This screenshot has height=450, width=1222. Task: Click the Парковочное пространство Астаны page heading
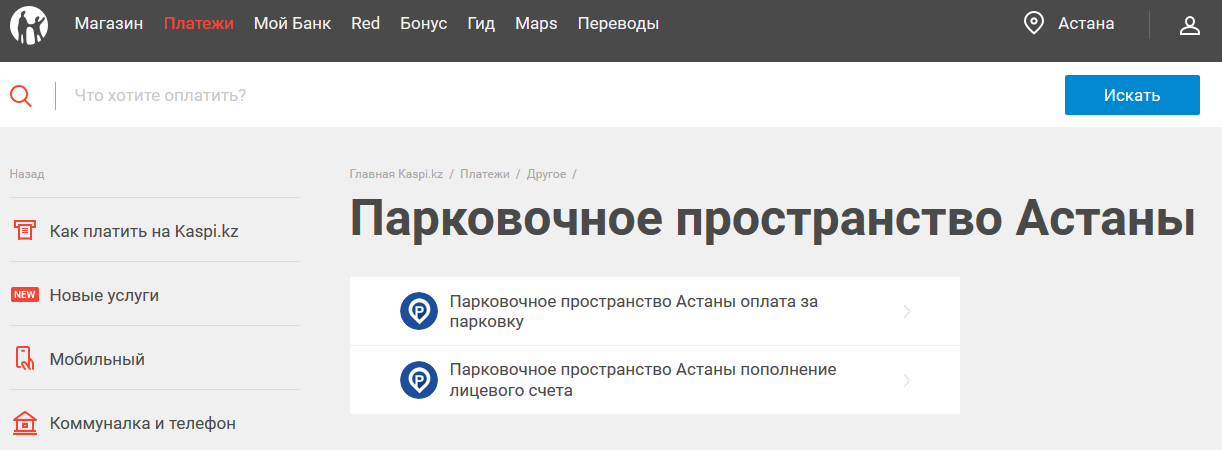(x=773, y=218)
